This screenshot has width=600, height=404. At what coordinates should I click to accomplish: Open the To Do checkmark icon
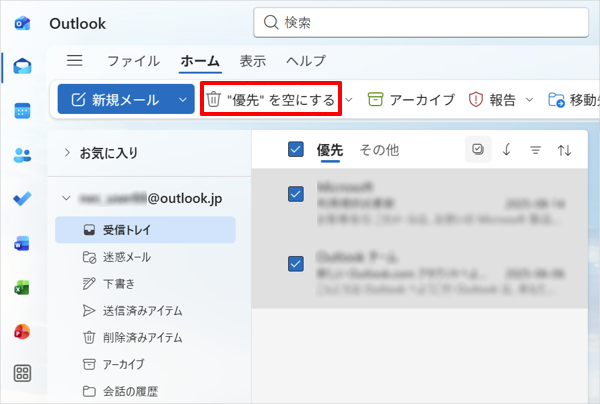(x=22, y=199)
